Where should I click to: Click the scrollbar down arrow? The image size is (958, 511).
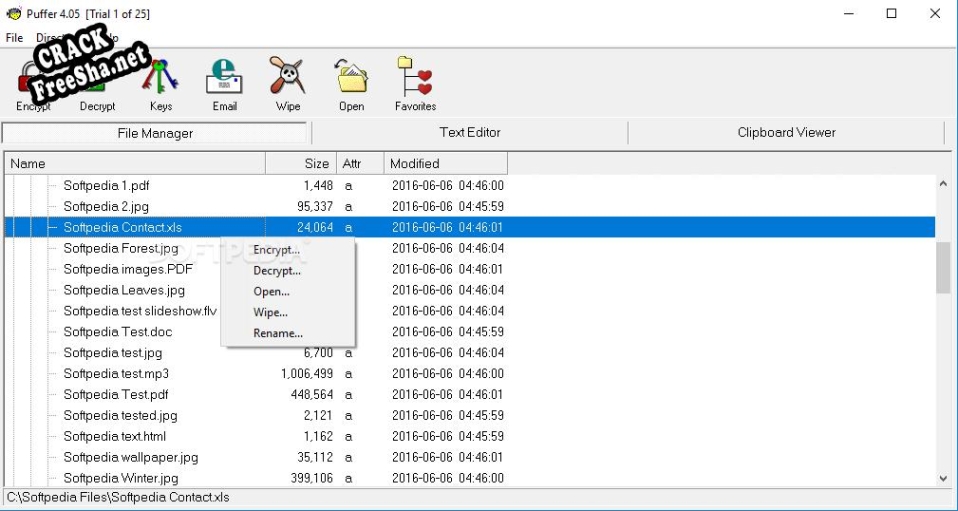[943, 479]
